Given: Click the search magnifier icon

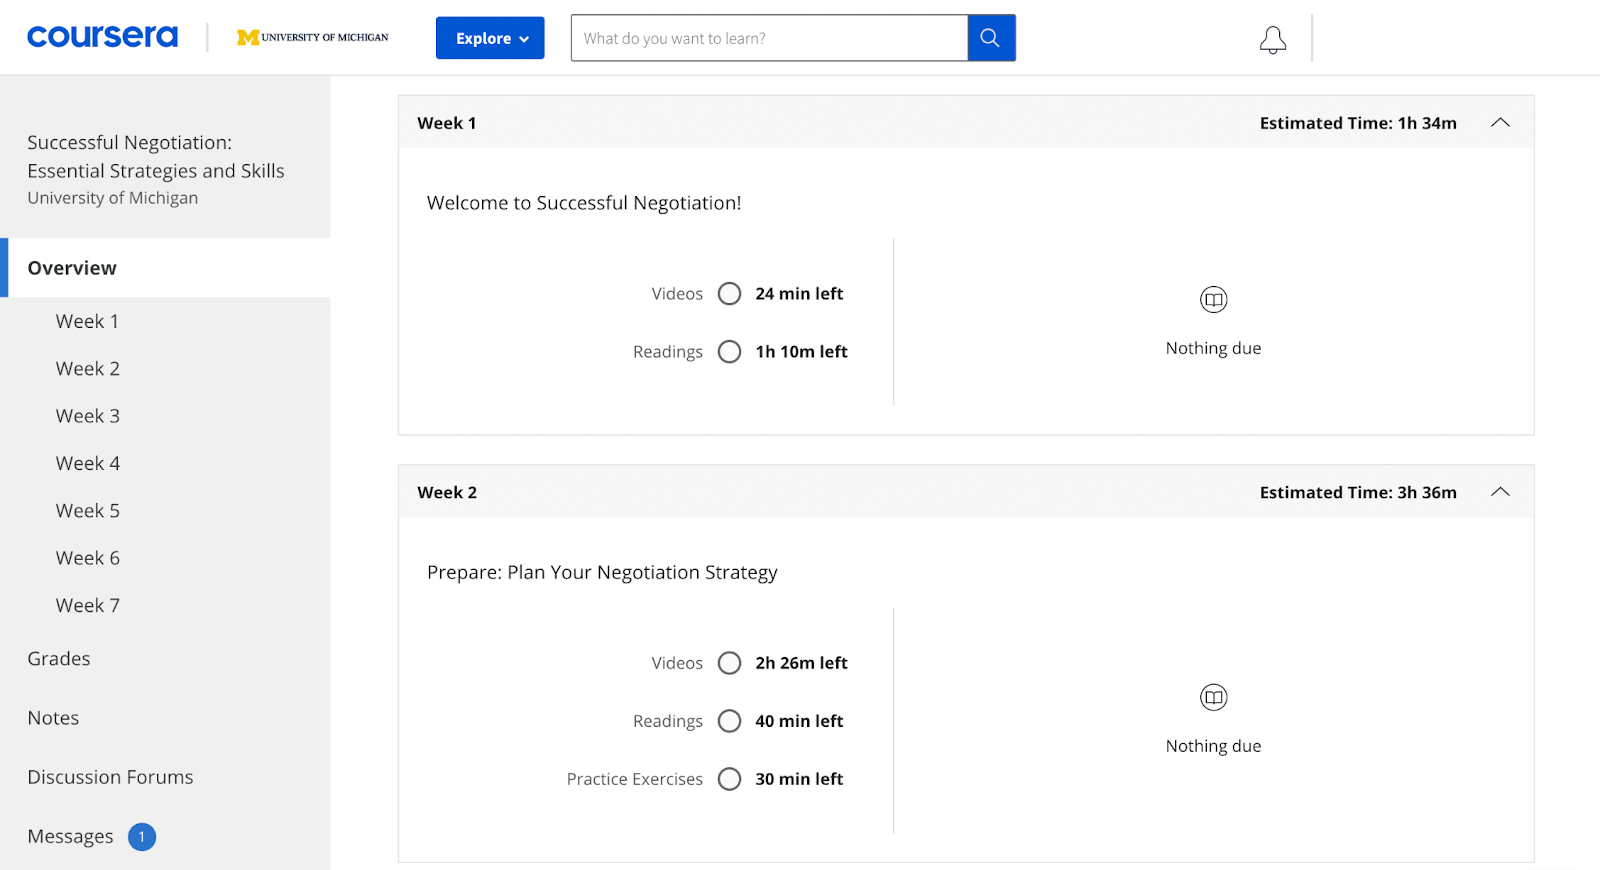Looking at the screenshot, I should 991,38.
